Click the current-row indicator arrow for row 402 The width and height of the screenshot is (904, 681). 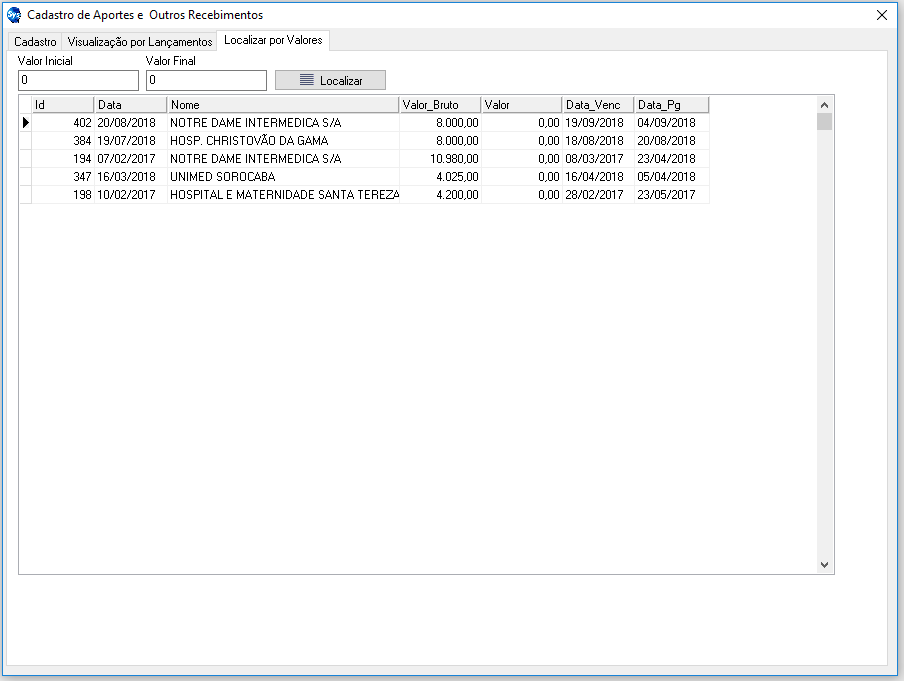coord(26,123)
